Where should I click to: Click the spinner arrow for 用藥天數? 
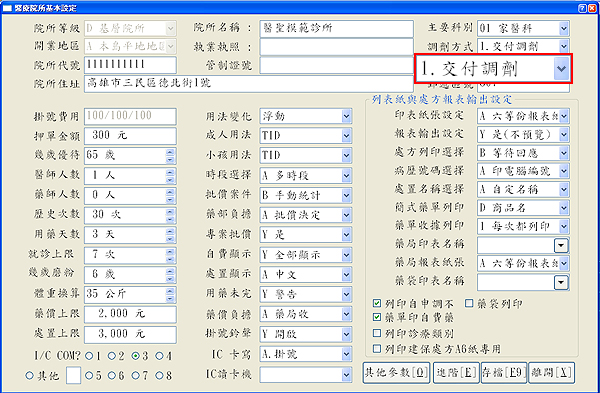(x=170, y=235)
